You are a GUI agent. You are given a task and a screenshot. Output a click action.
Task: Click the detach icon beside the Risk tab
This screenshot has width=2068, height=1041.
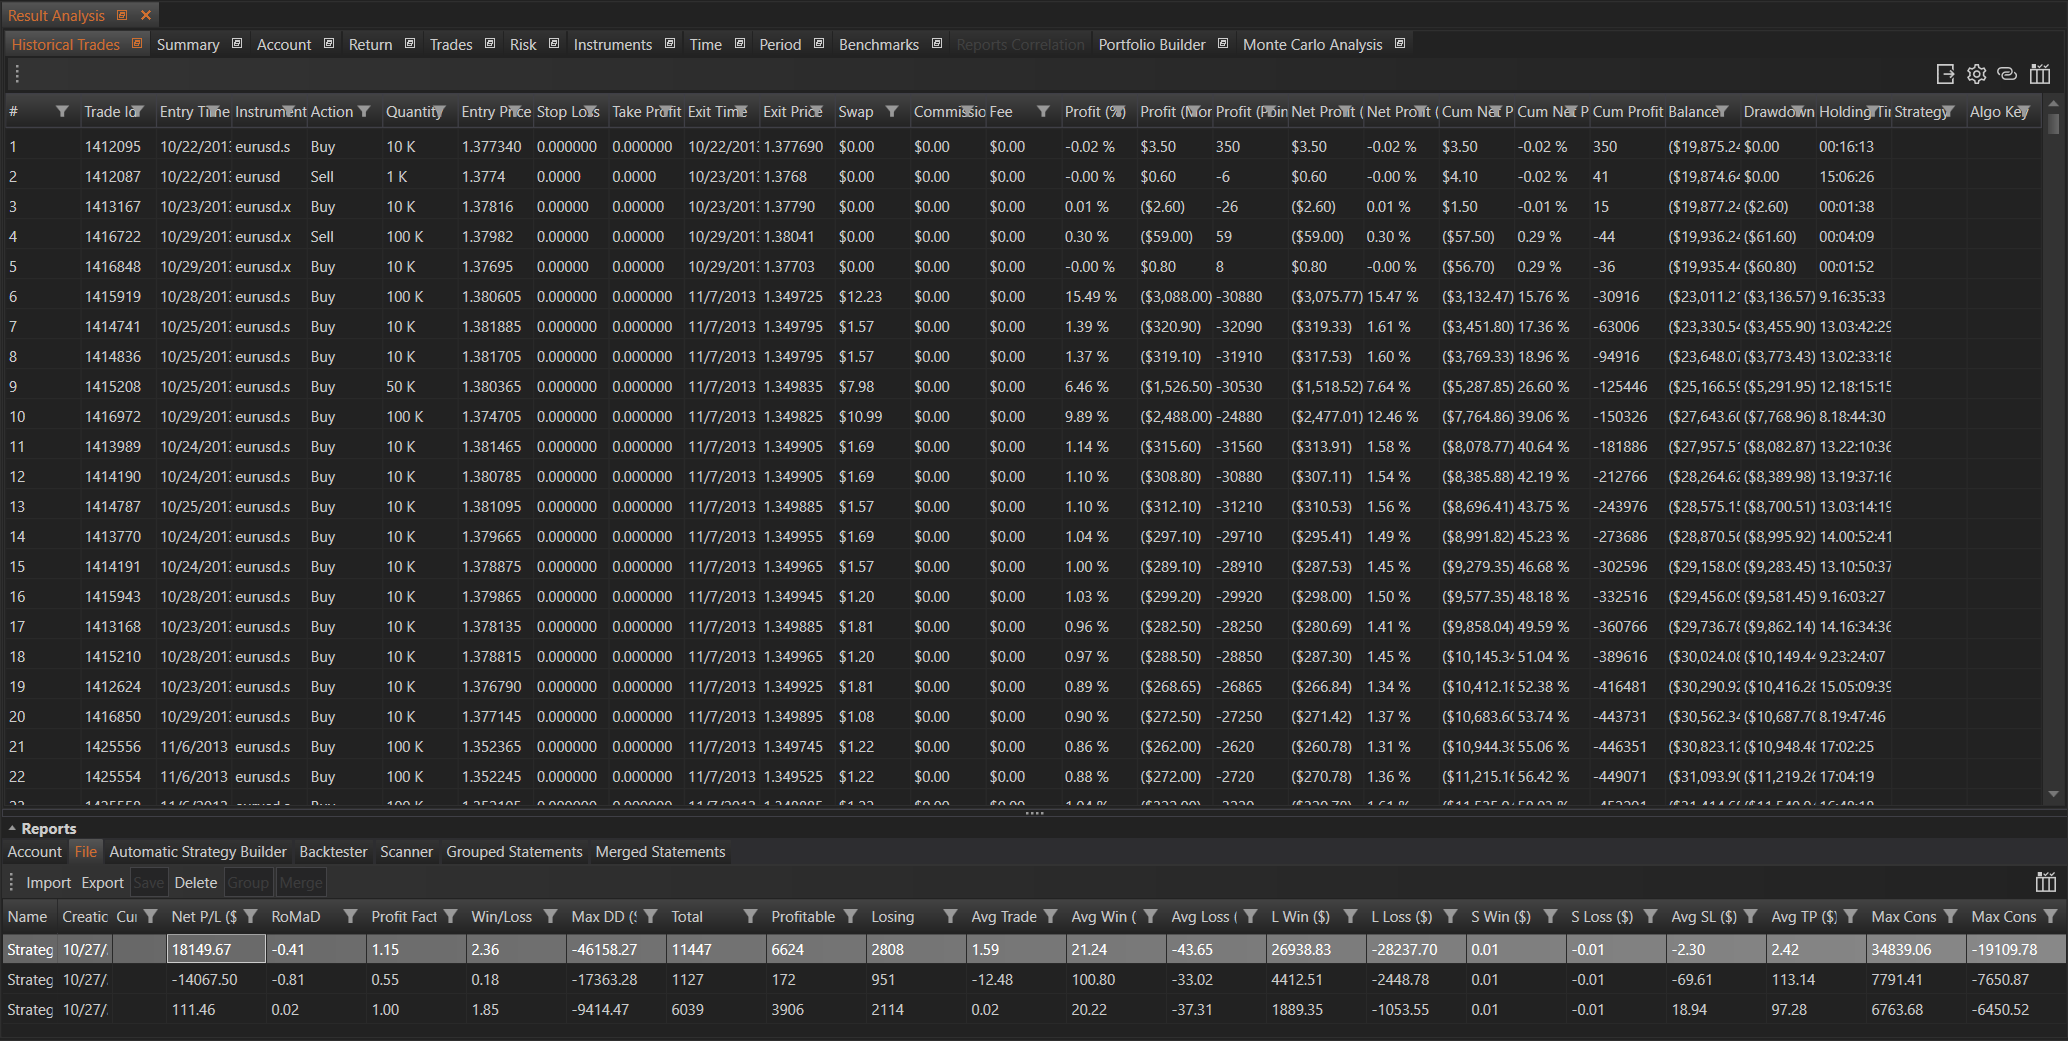554,44
